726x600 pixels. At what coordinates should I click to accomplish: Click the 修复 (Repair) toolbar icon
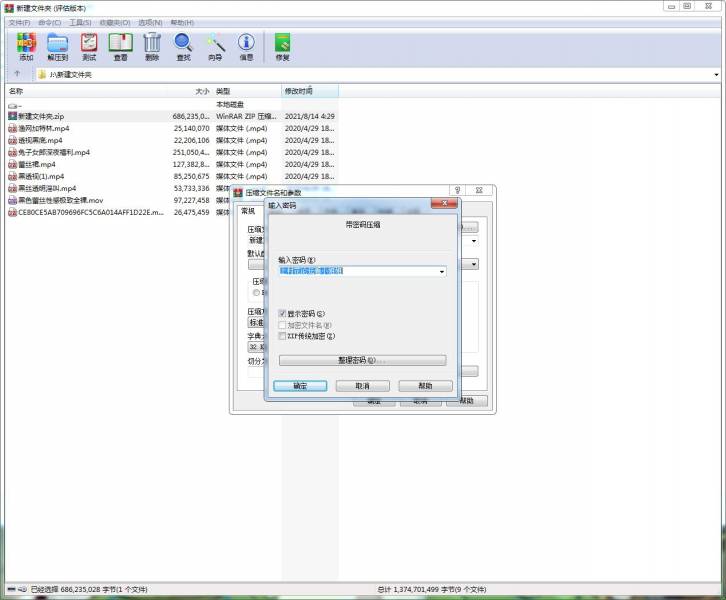click(282, 46)
